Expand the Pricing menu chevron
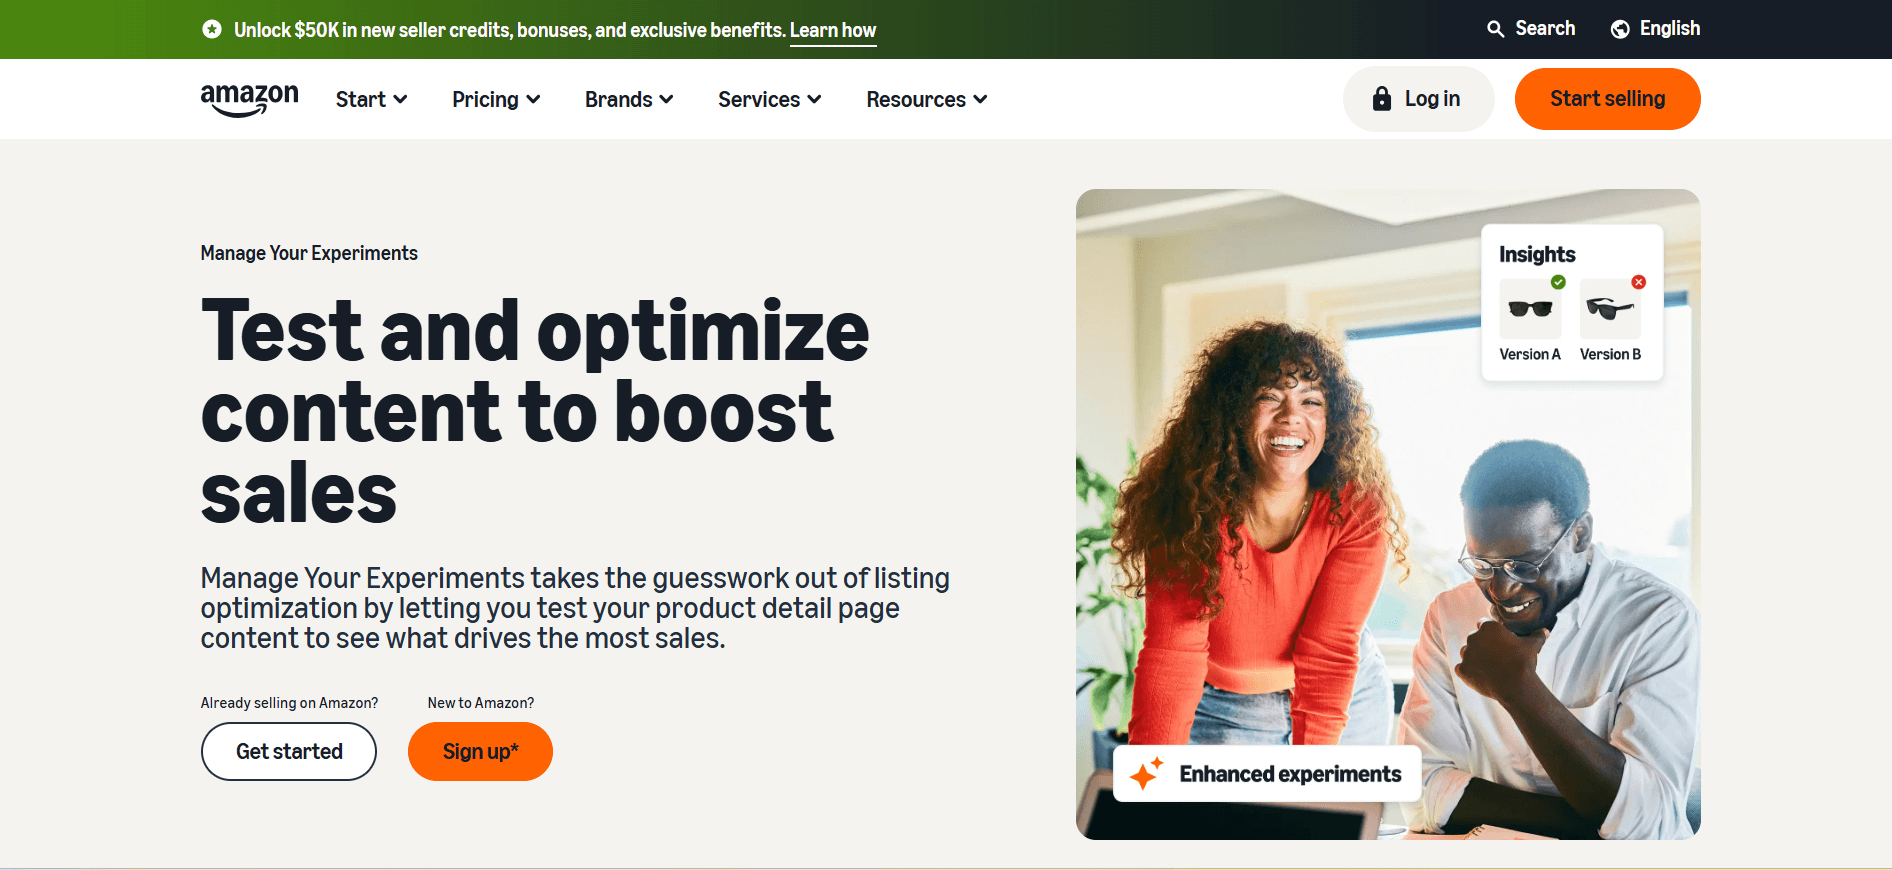The height and width of the screenshot is (870, 1892). coord(533,99)
